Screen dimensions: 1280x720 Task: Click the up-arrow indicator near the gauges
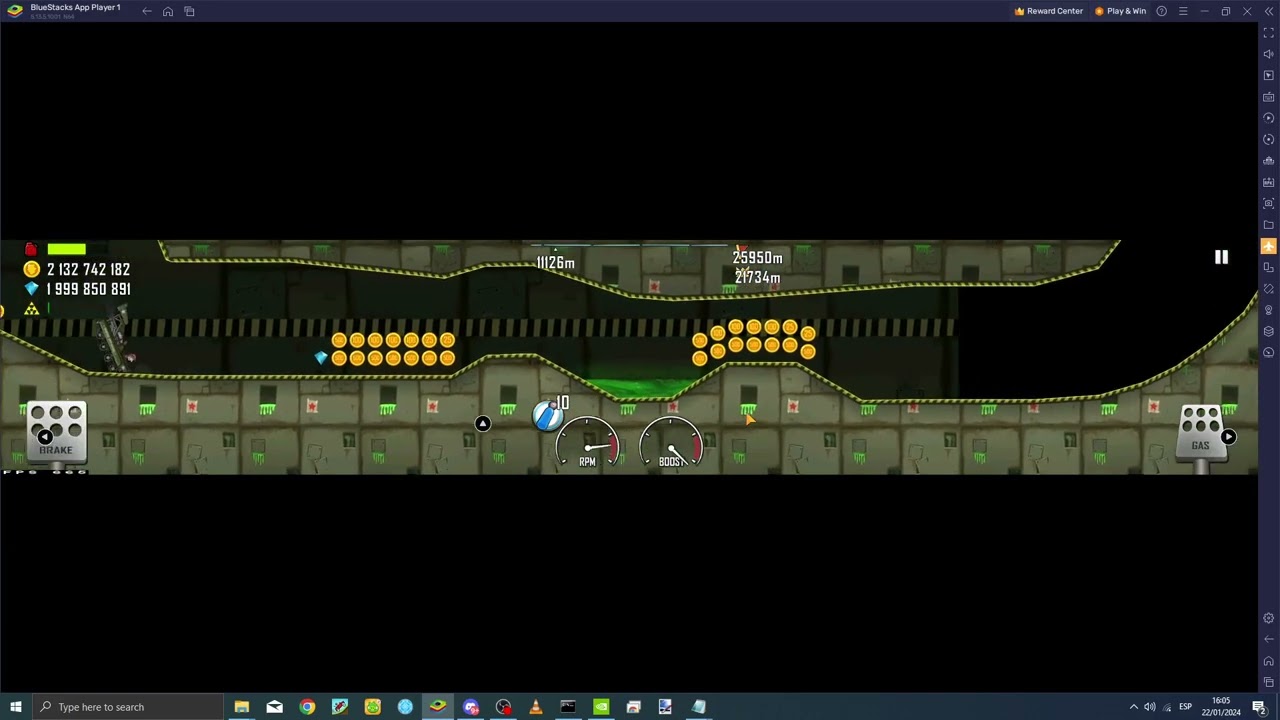tap(482, 424)
